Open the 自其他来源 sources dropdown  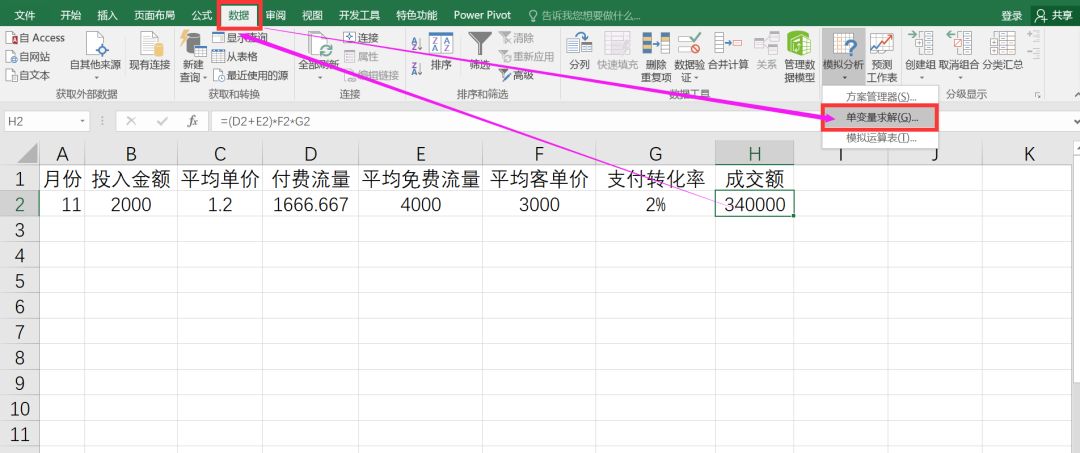click(95, 56)
